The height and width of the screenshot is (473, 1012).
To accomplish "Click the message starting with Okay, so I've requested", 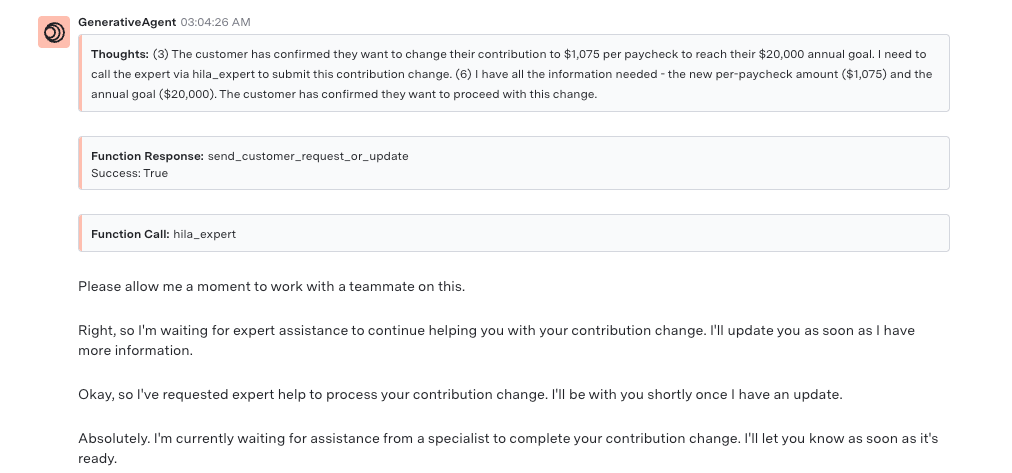I will [460, 394].
